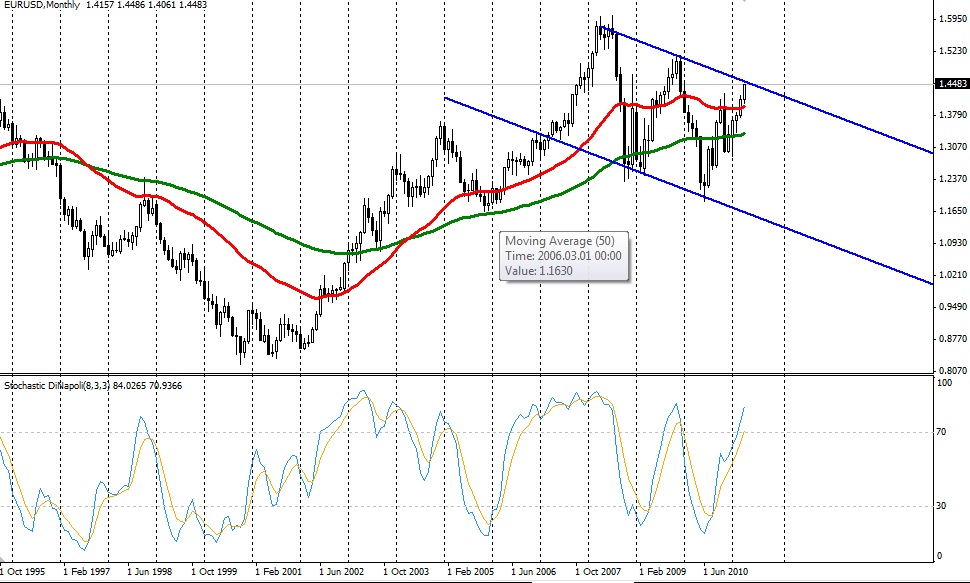This screenshot has width=970, height=583.
Task: Click the 1.0210 price axis label
Action: pos(949,275)
